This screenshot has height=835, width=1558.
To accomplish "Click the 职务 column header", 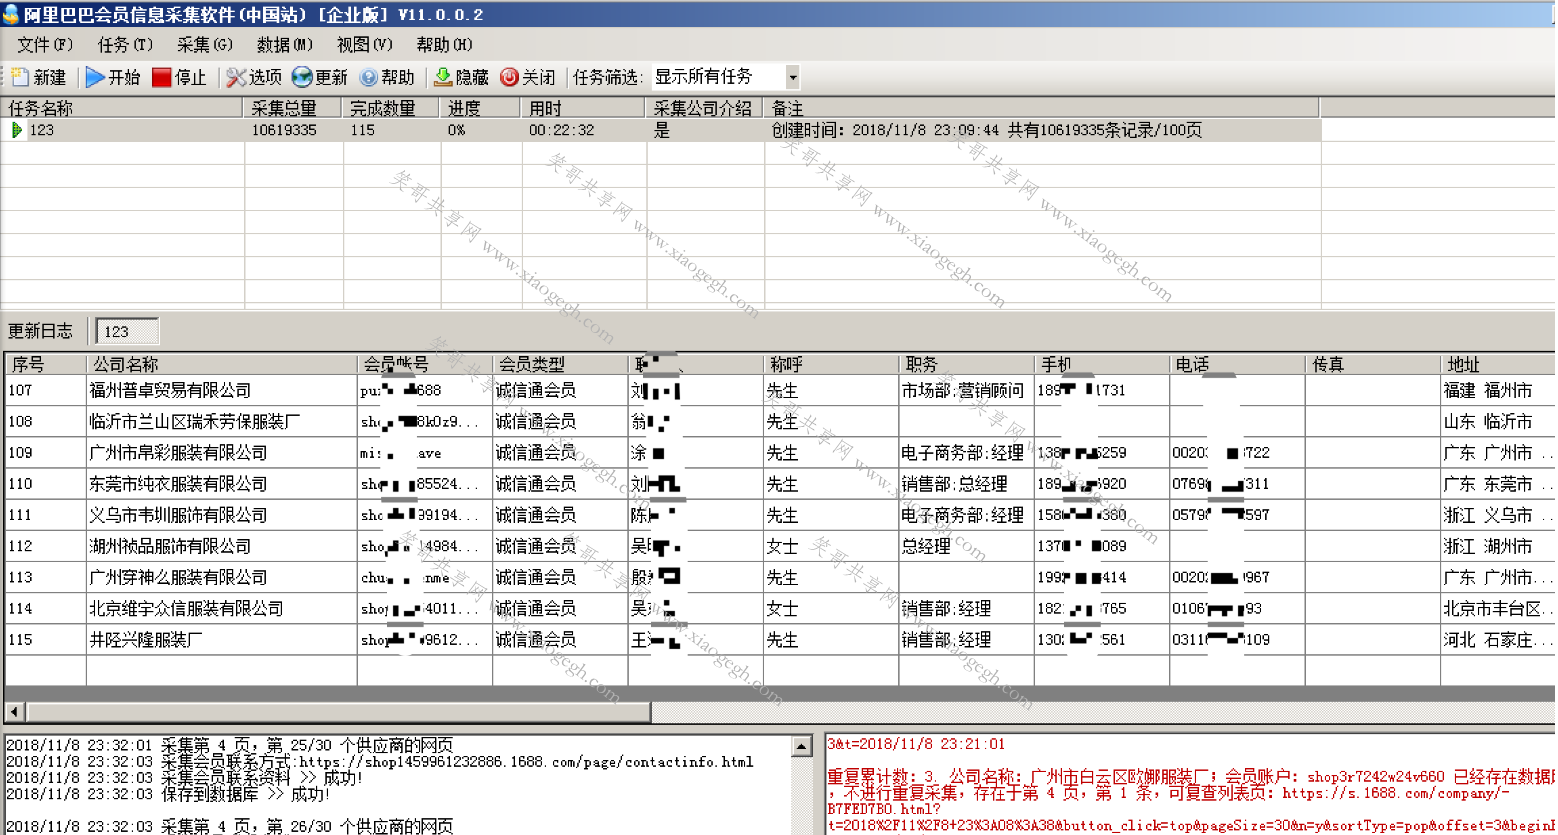I will point(966,364).
